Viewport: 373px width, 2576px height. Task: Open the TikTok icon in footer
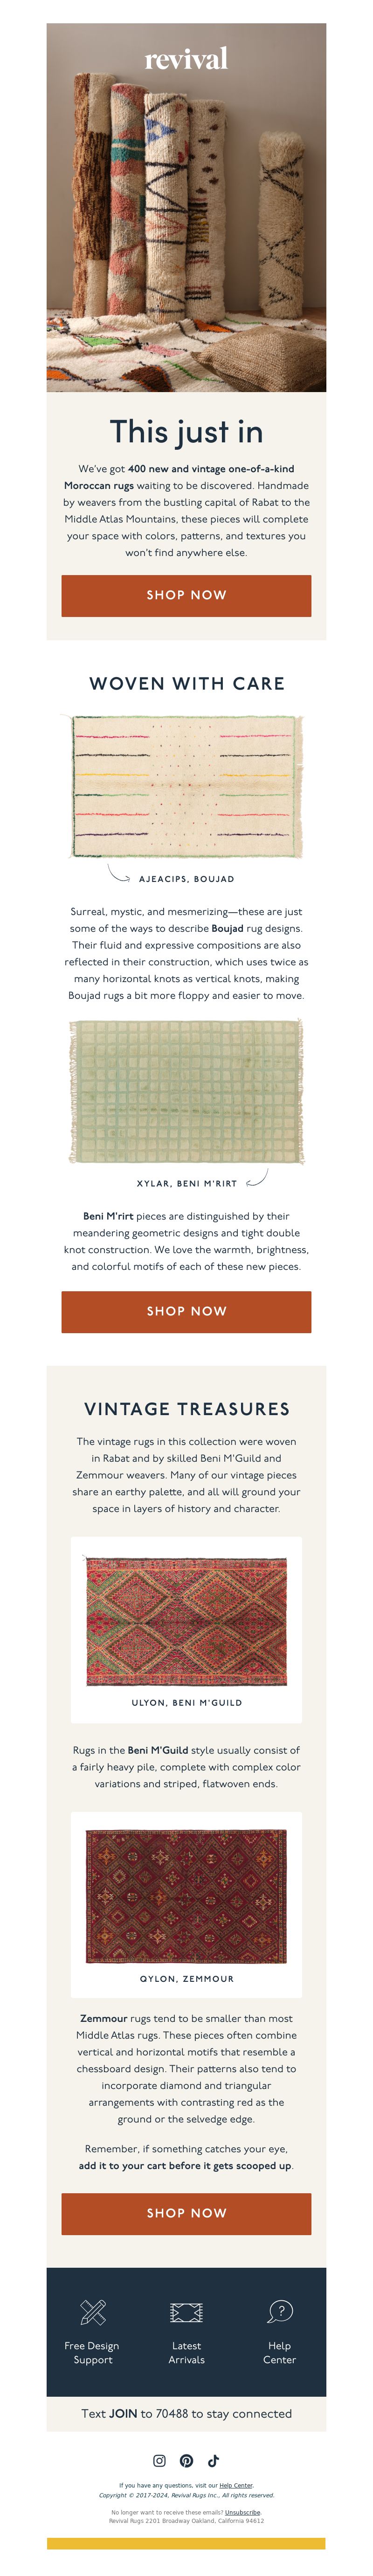(213, 2460)
